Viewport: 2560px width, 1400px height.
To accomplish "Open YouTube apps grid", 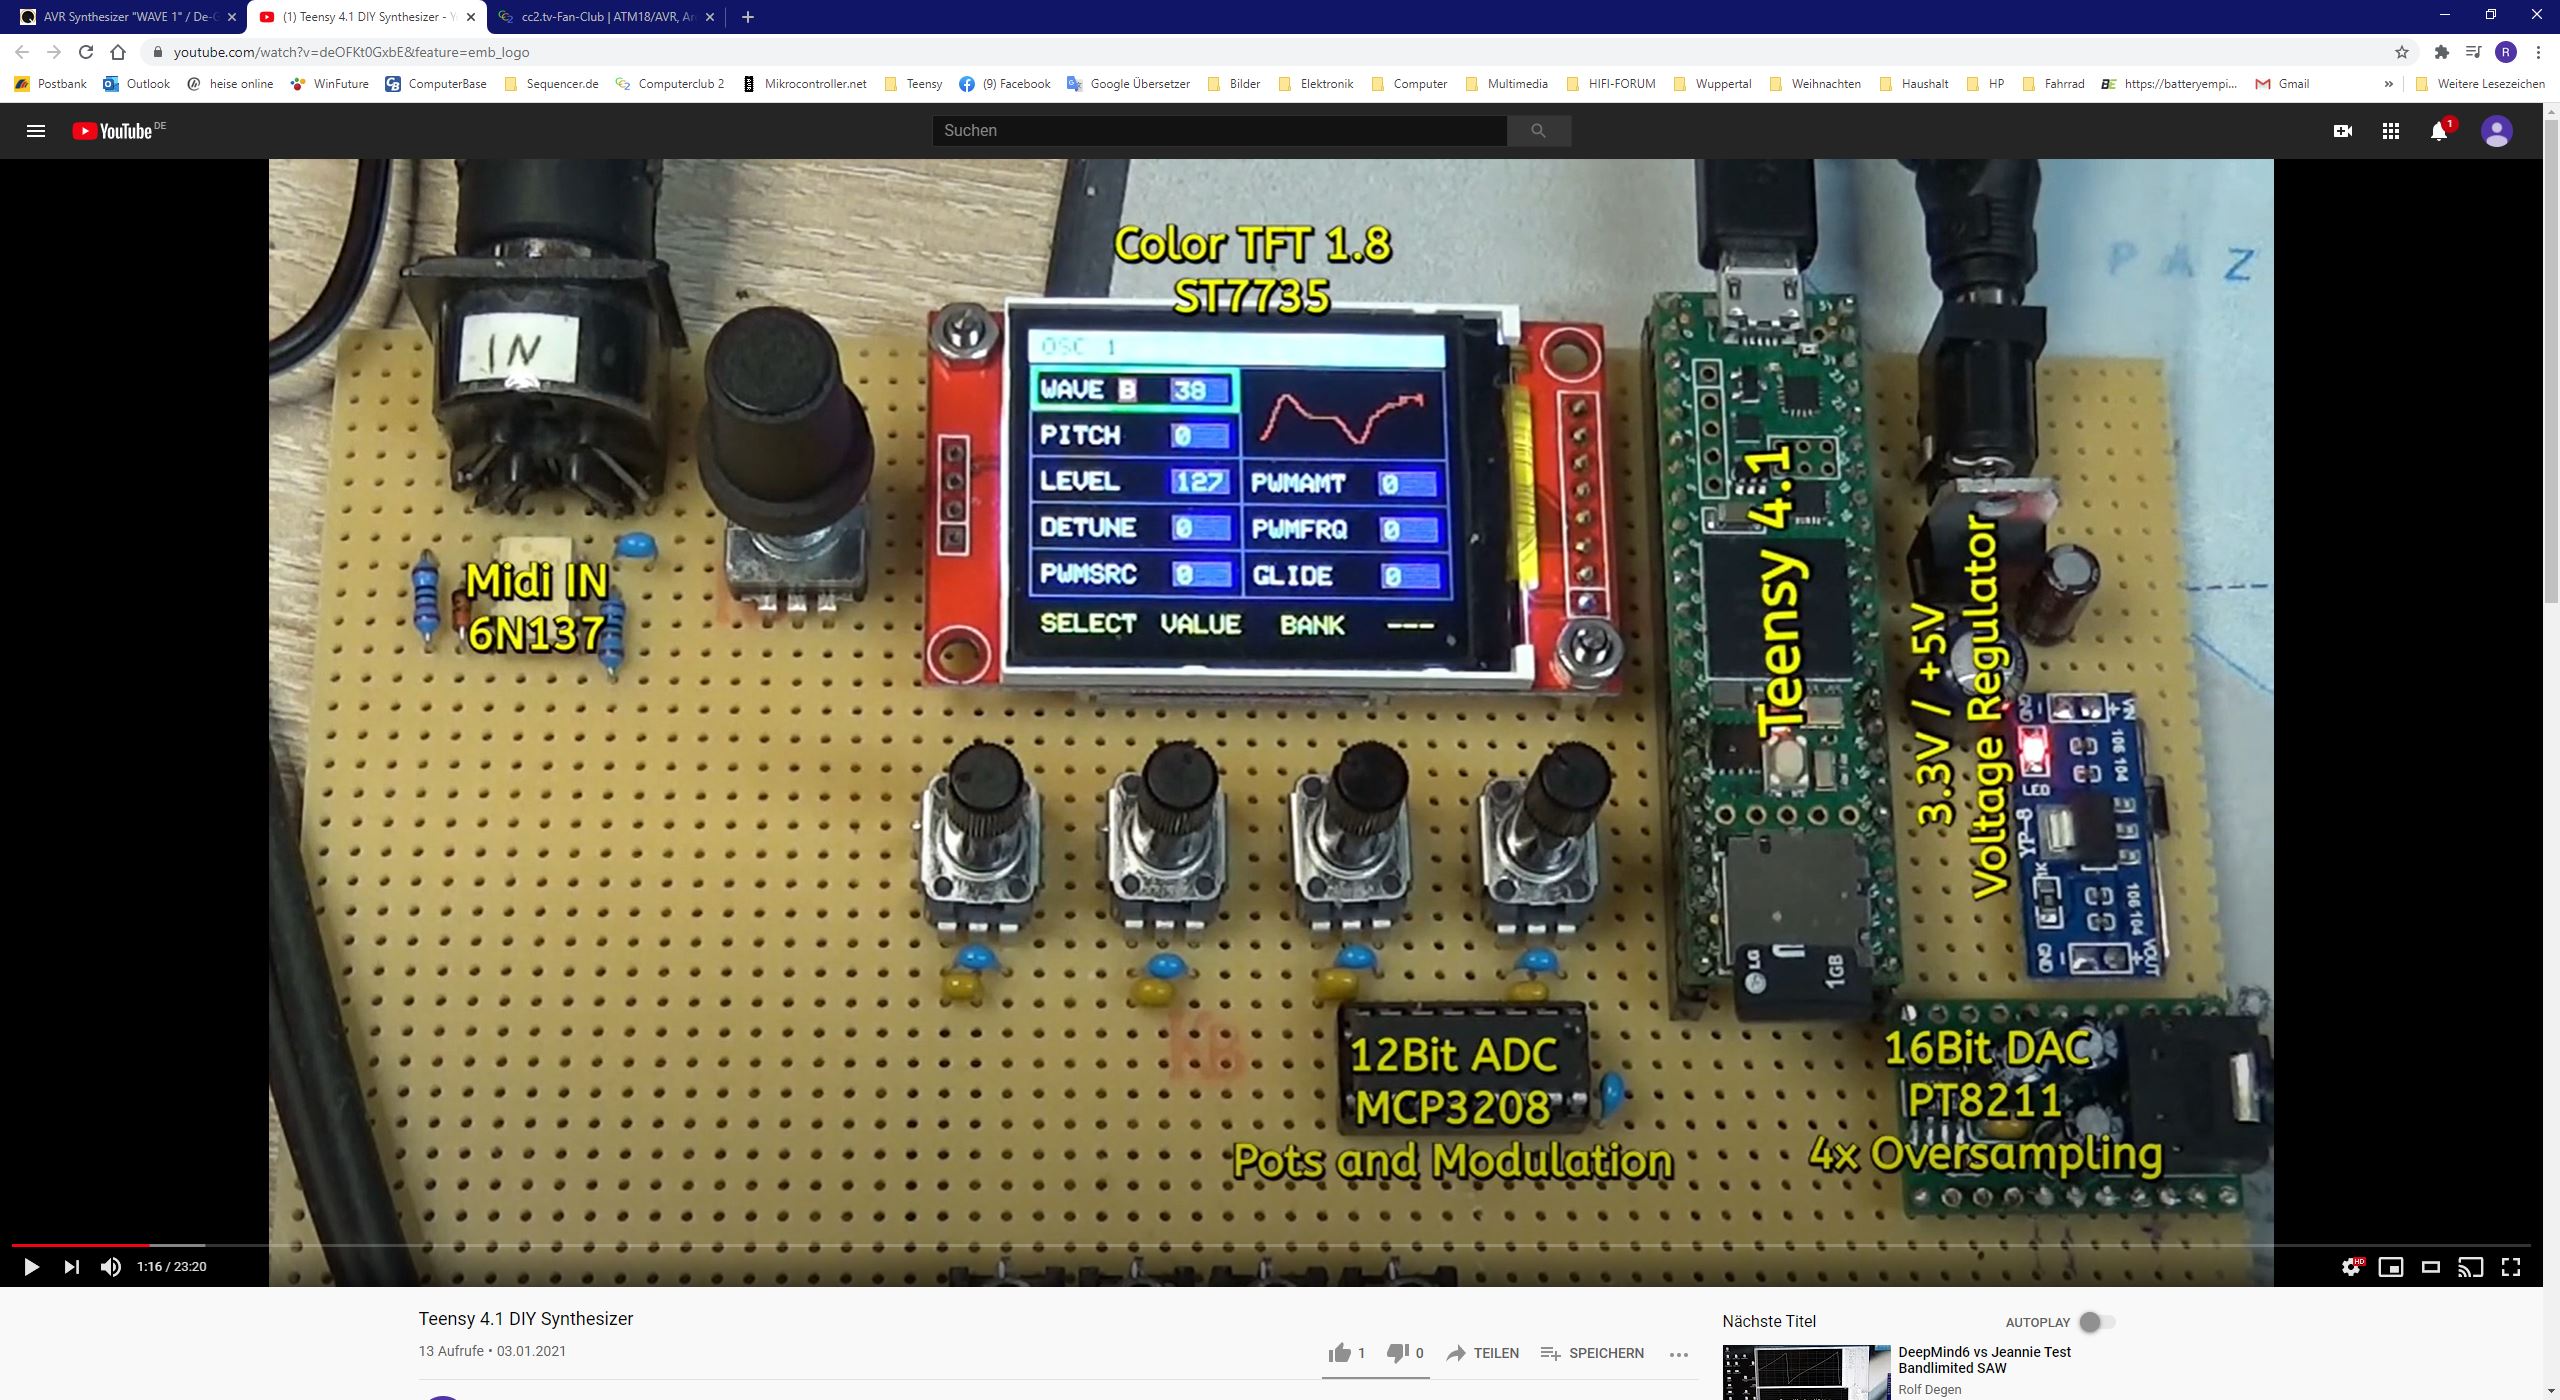I will pos(2391,131).
